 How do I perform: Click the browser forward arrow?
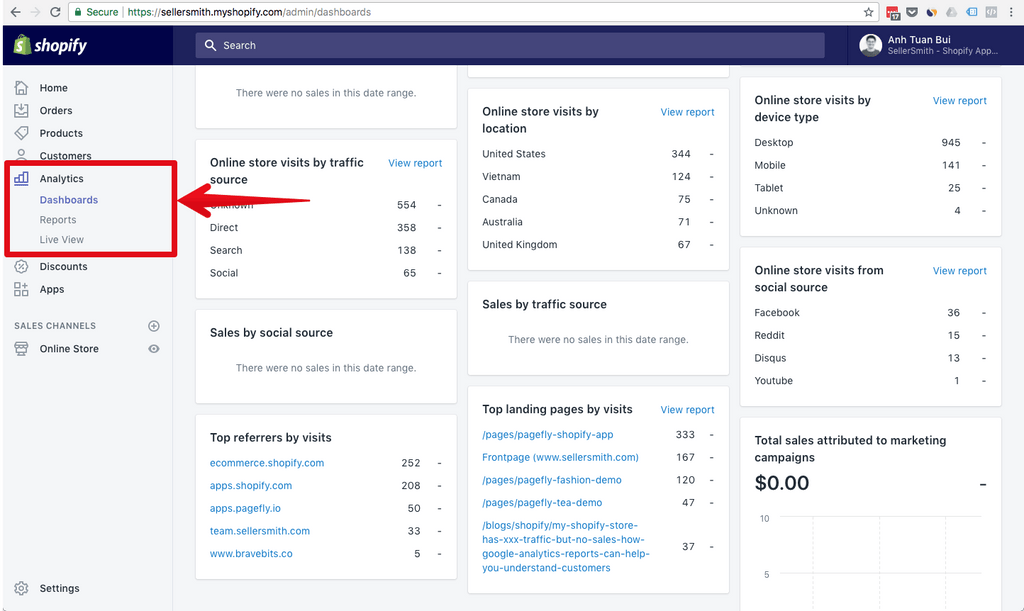[35, 12]
